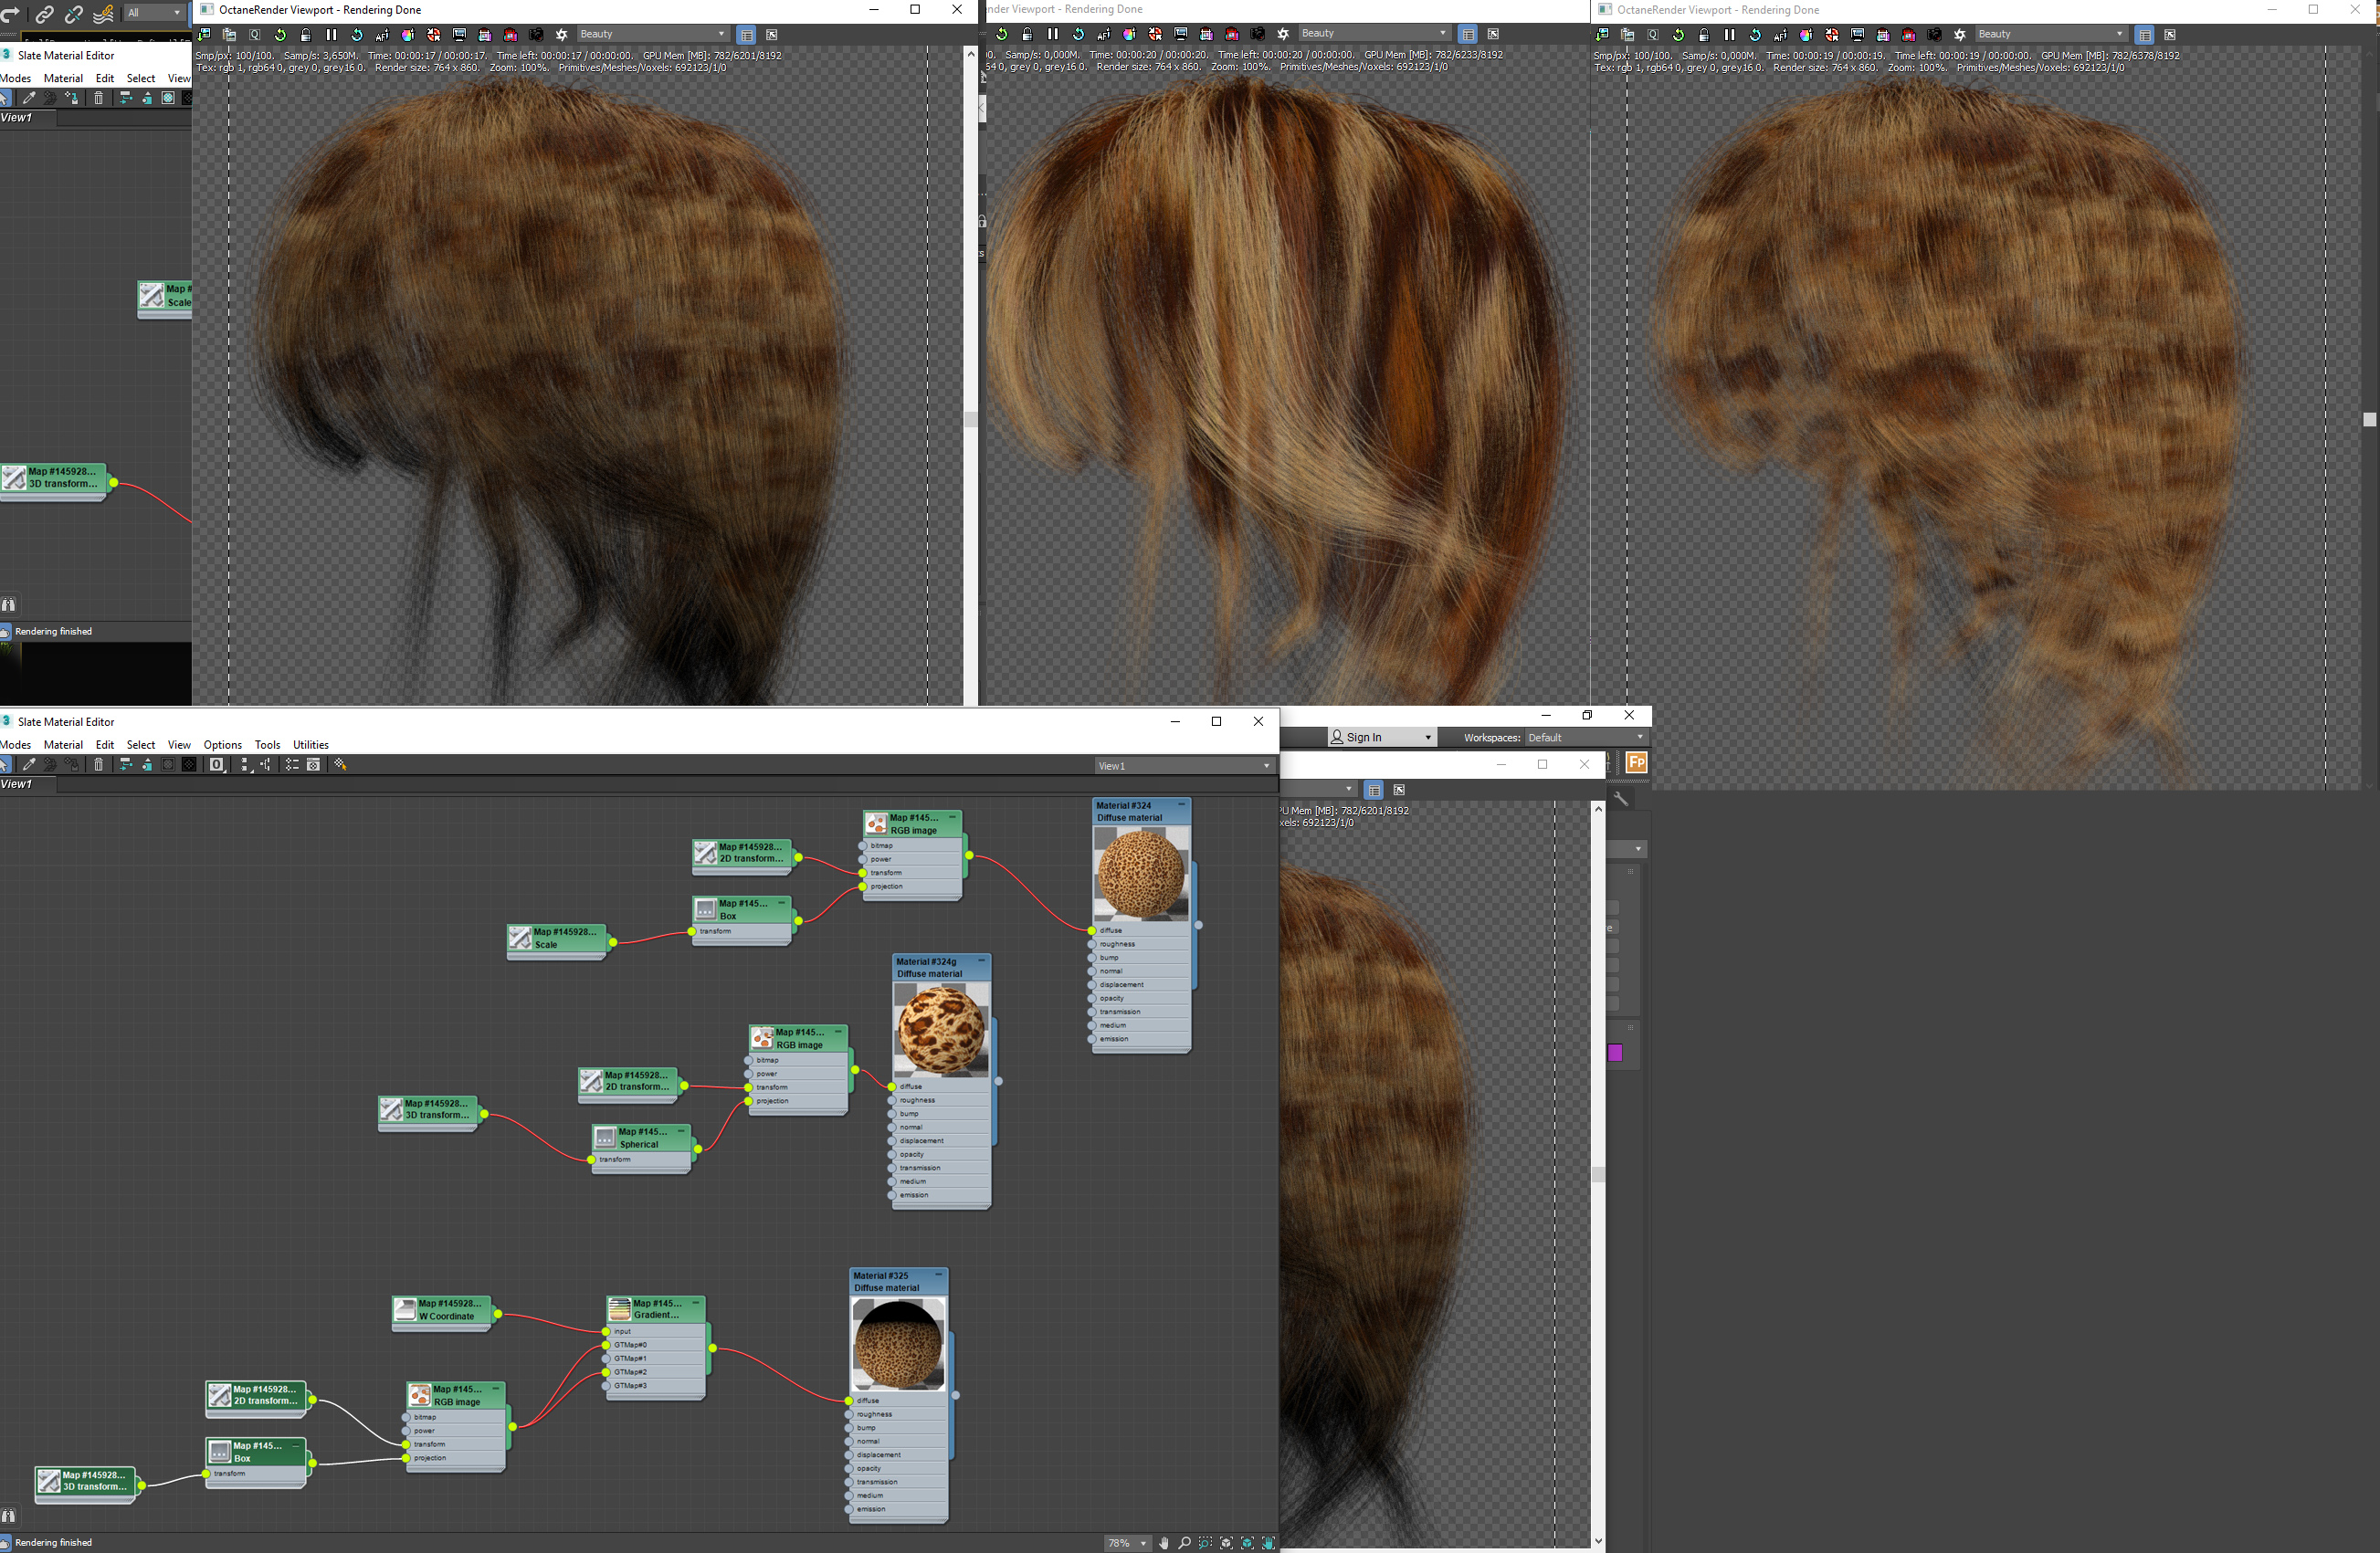Click the pause render icon in left viewport
The image size is (2380, 1553).
point(331,35)
